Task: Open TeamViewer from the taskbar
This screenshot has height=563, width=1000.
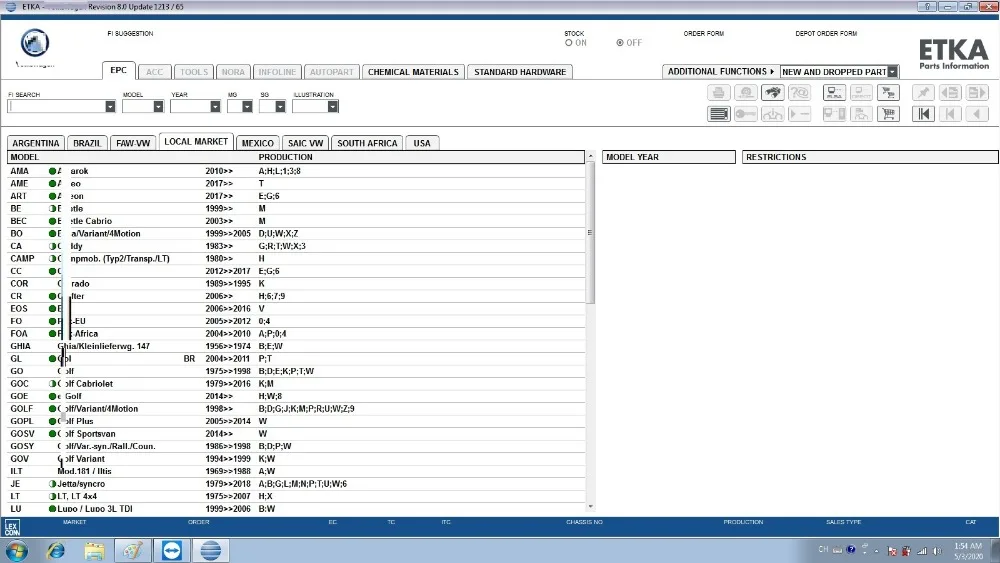Action: pyautogui.click(x=172, y=550)
